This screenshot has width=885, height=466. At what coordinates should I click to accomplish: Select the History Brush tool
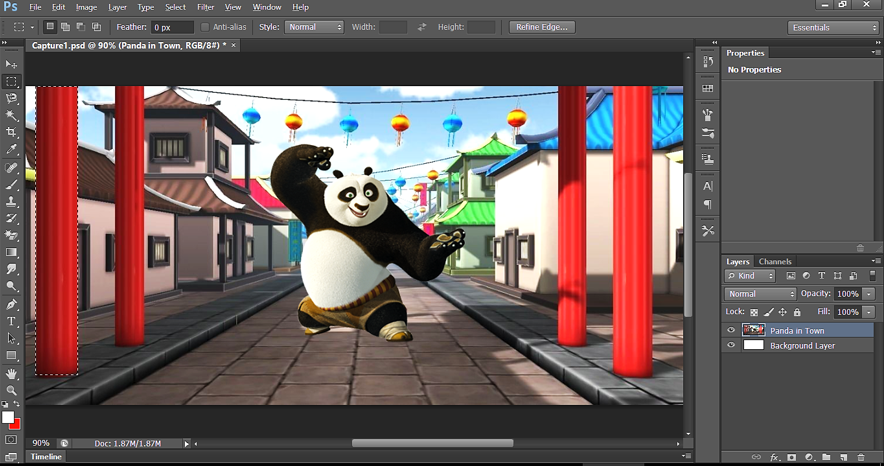(11, 218)
